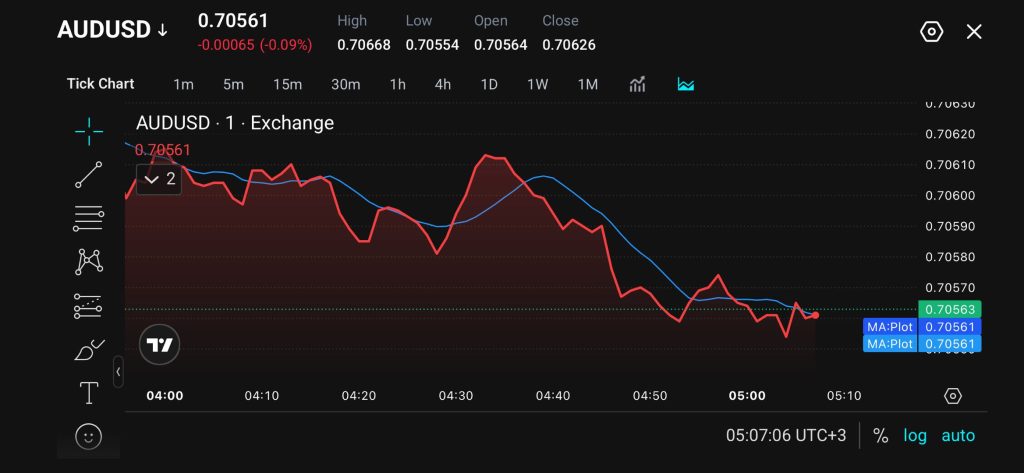This screenshot has width=1024, height=473.
Task: Switch to 30m timeframe
Action: coord(345,84)
